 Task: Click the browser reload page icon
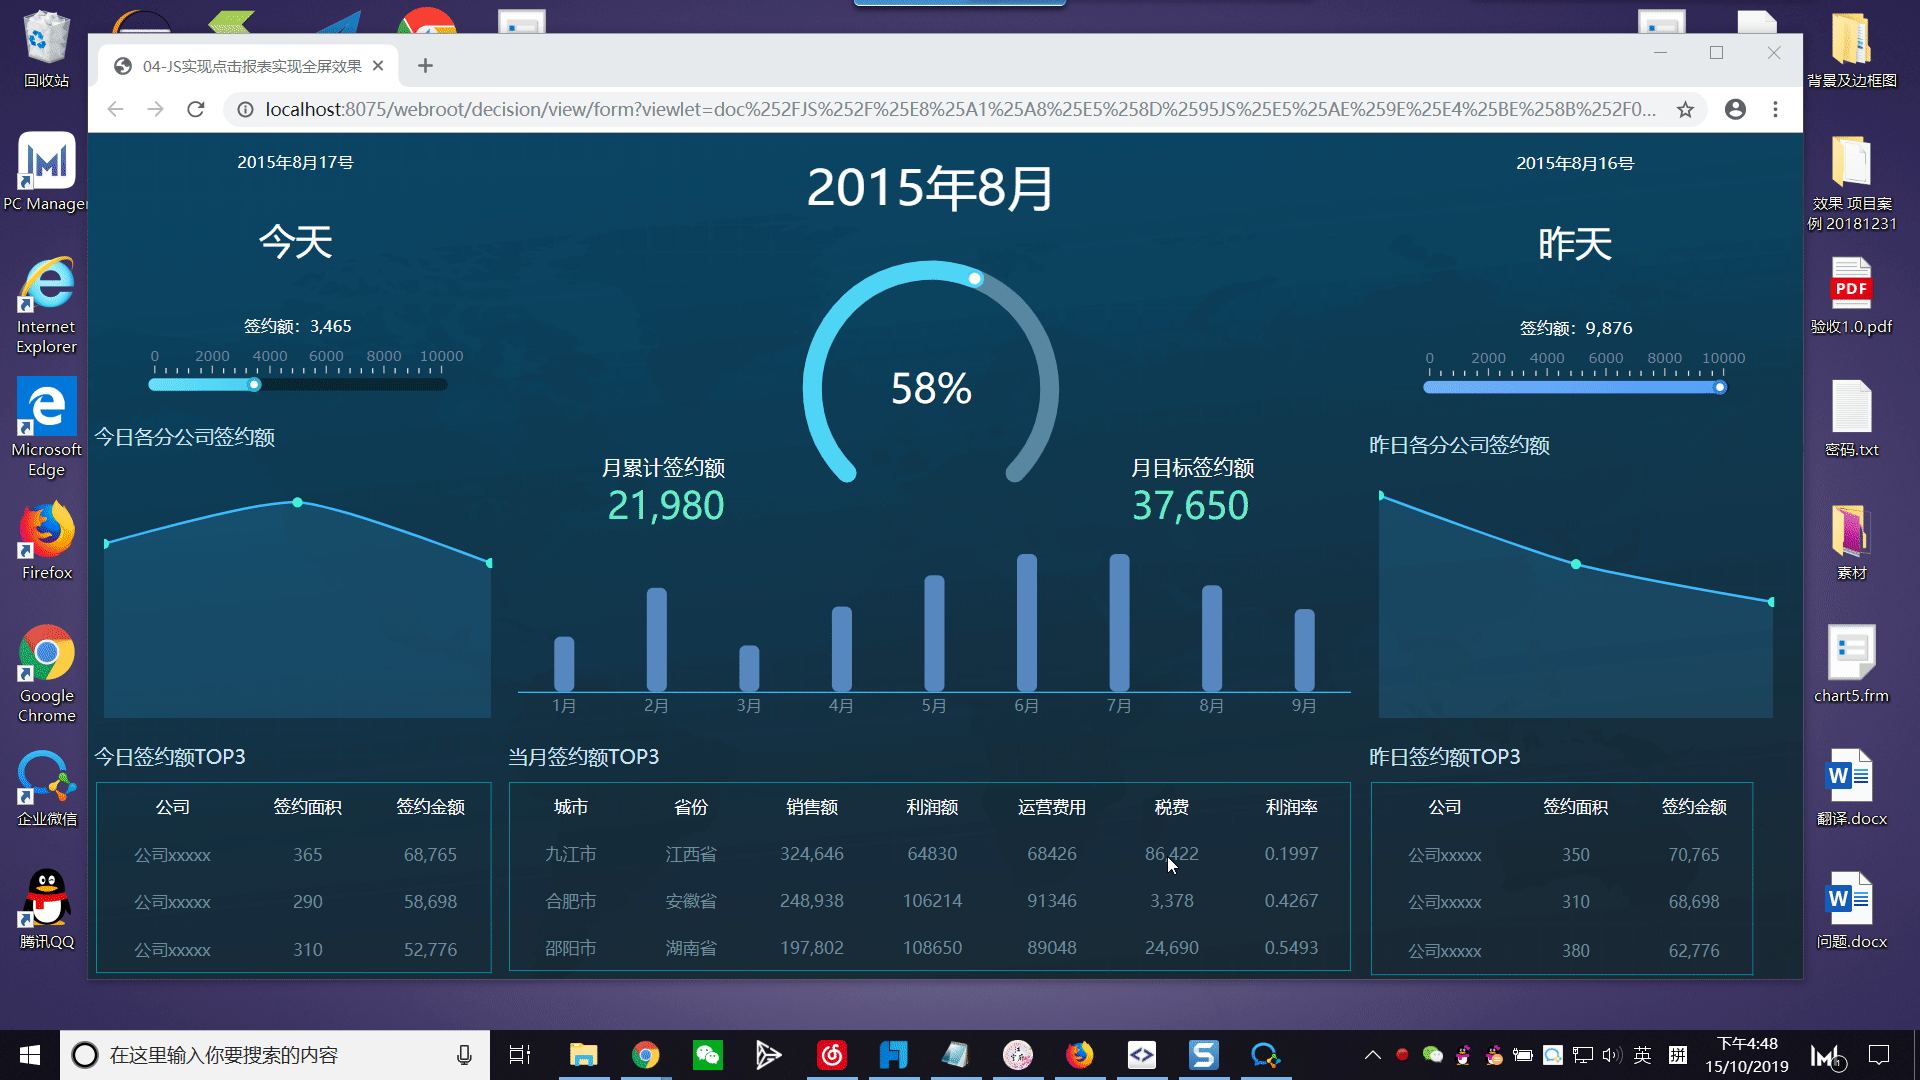pyautogui.click(x=196, y=109)
